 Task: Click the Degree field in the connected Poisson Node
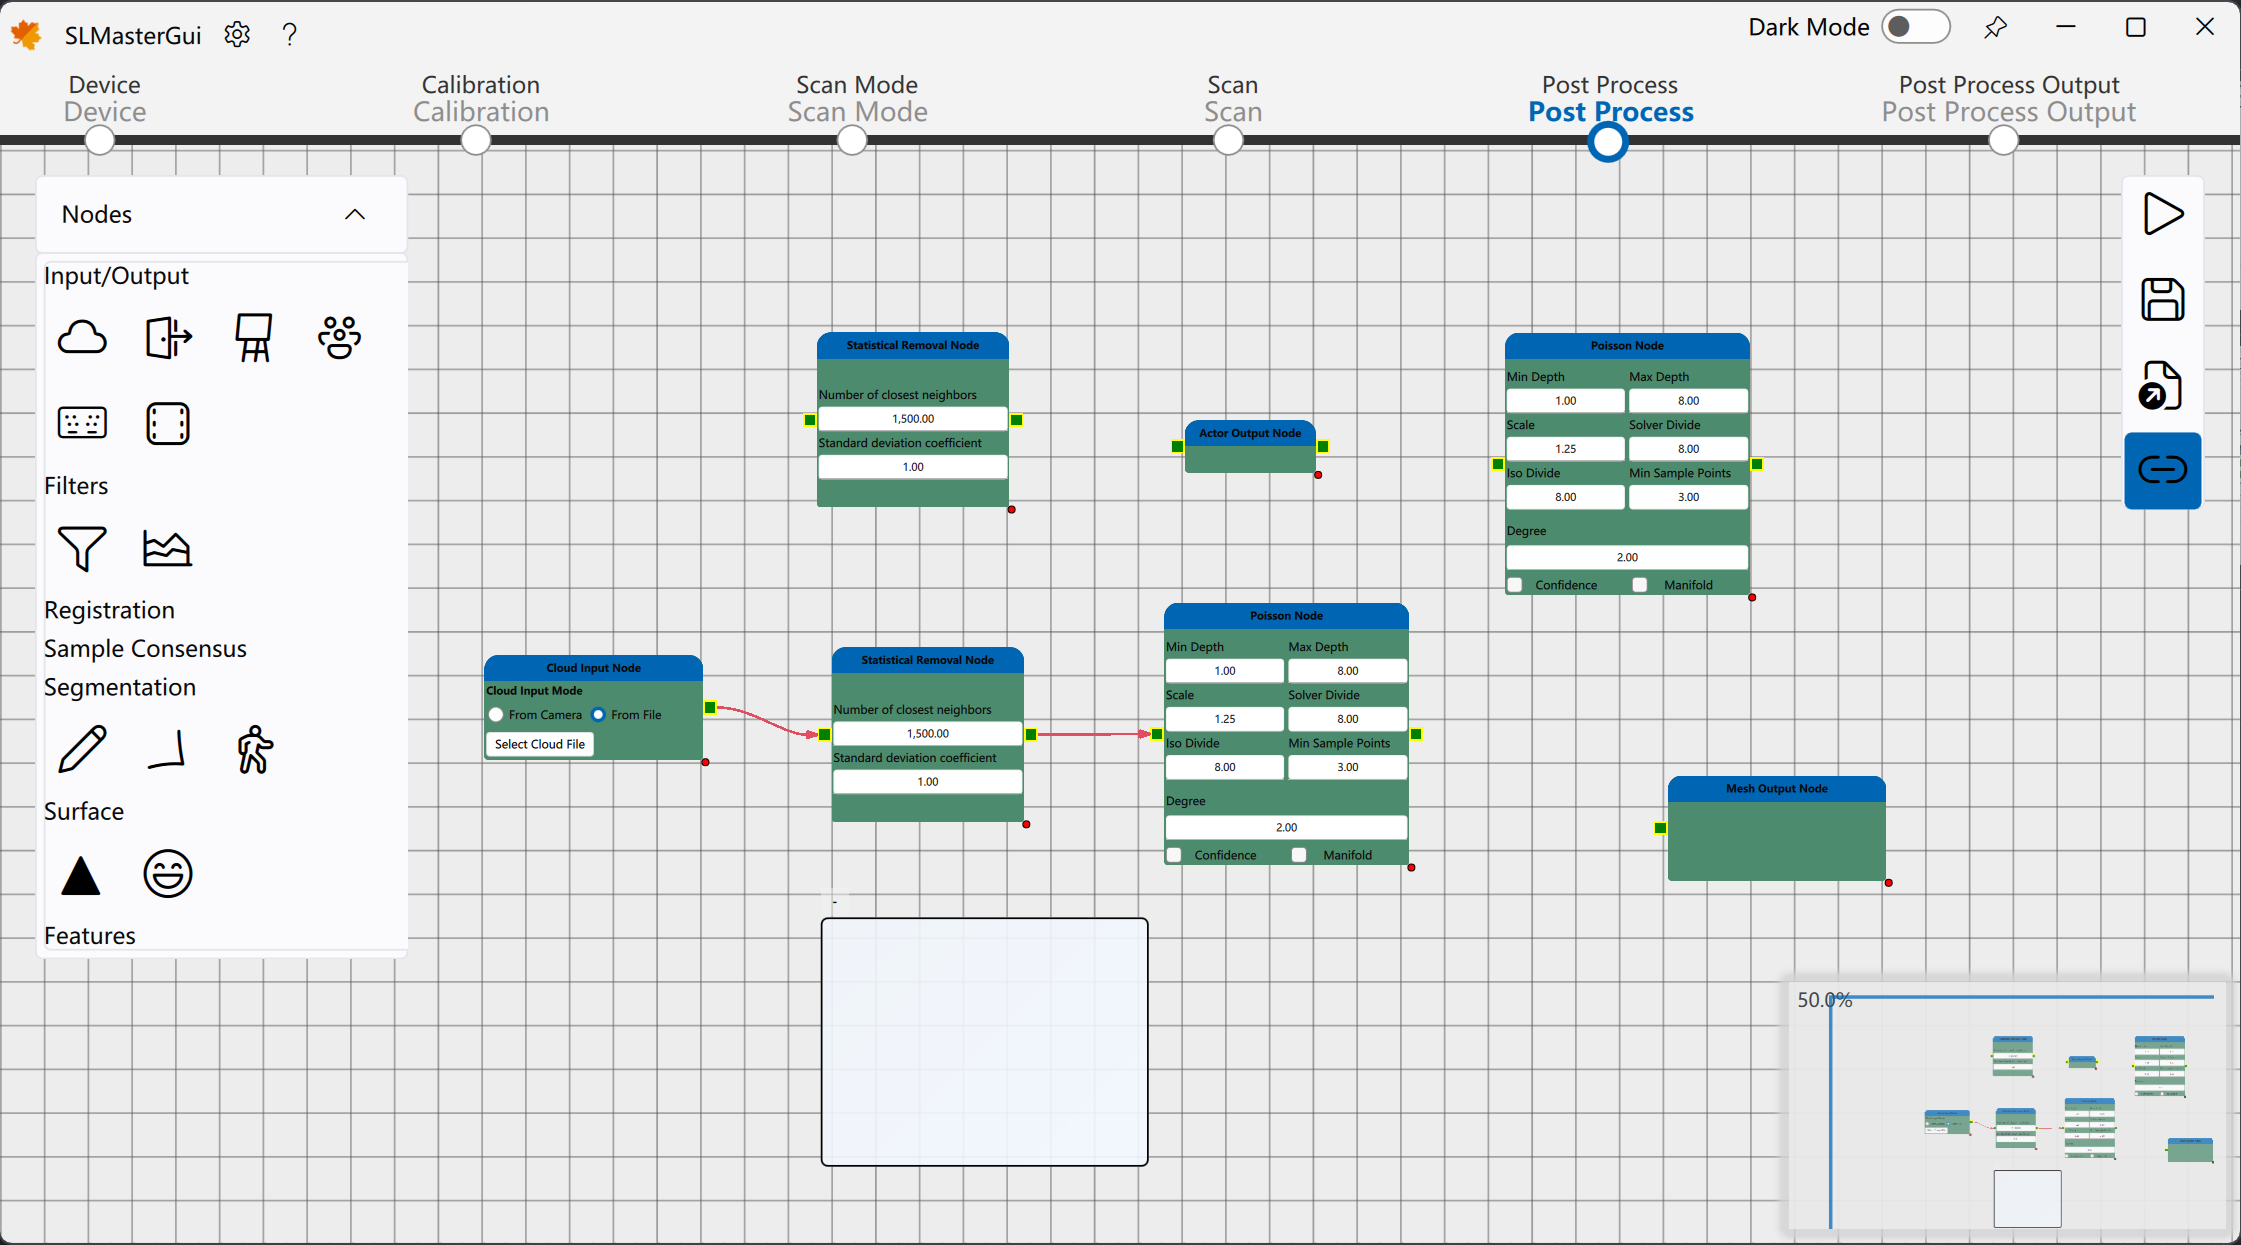tap(1286, 827)
